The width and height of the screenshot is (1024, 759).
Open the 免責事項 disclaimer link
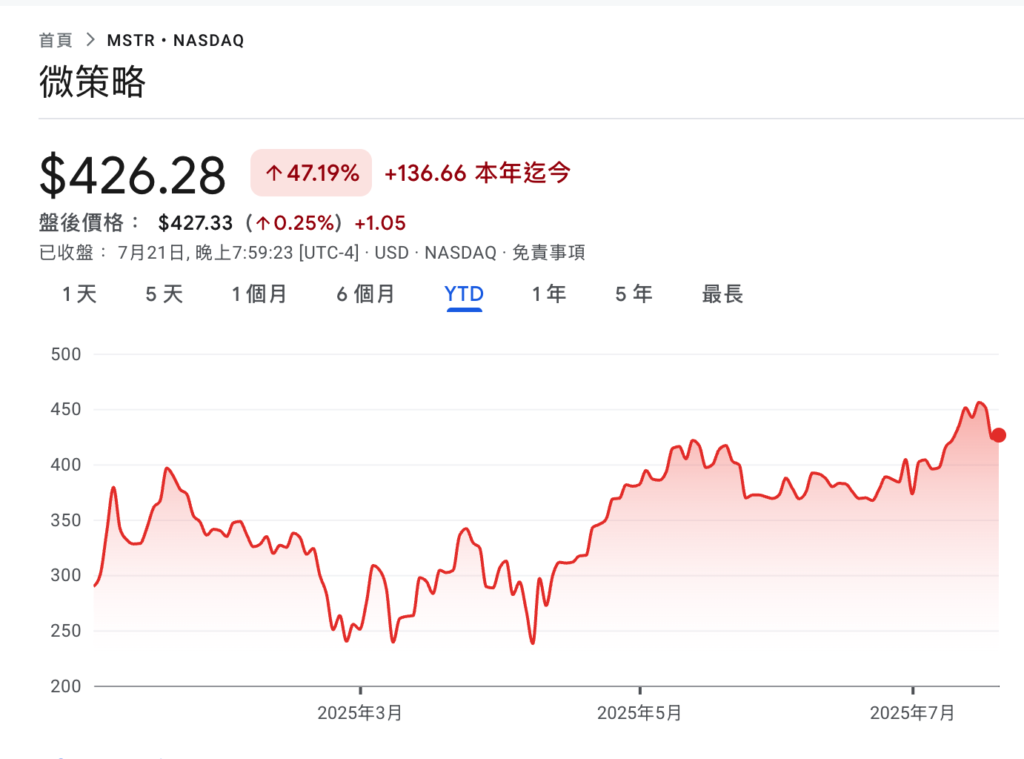[550, 252]
